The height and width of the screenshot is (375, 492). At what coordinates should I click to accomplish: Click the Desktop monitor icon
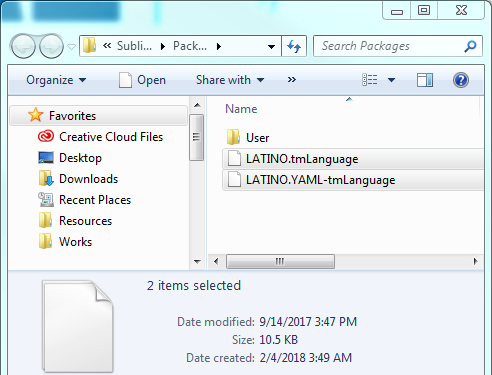pos(46,158)
